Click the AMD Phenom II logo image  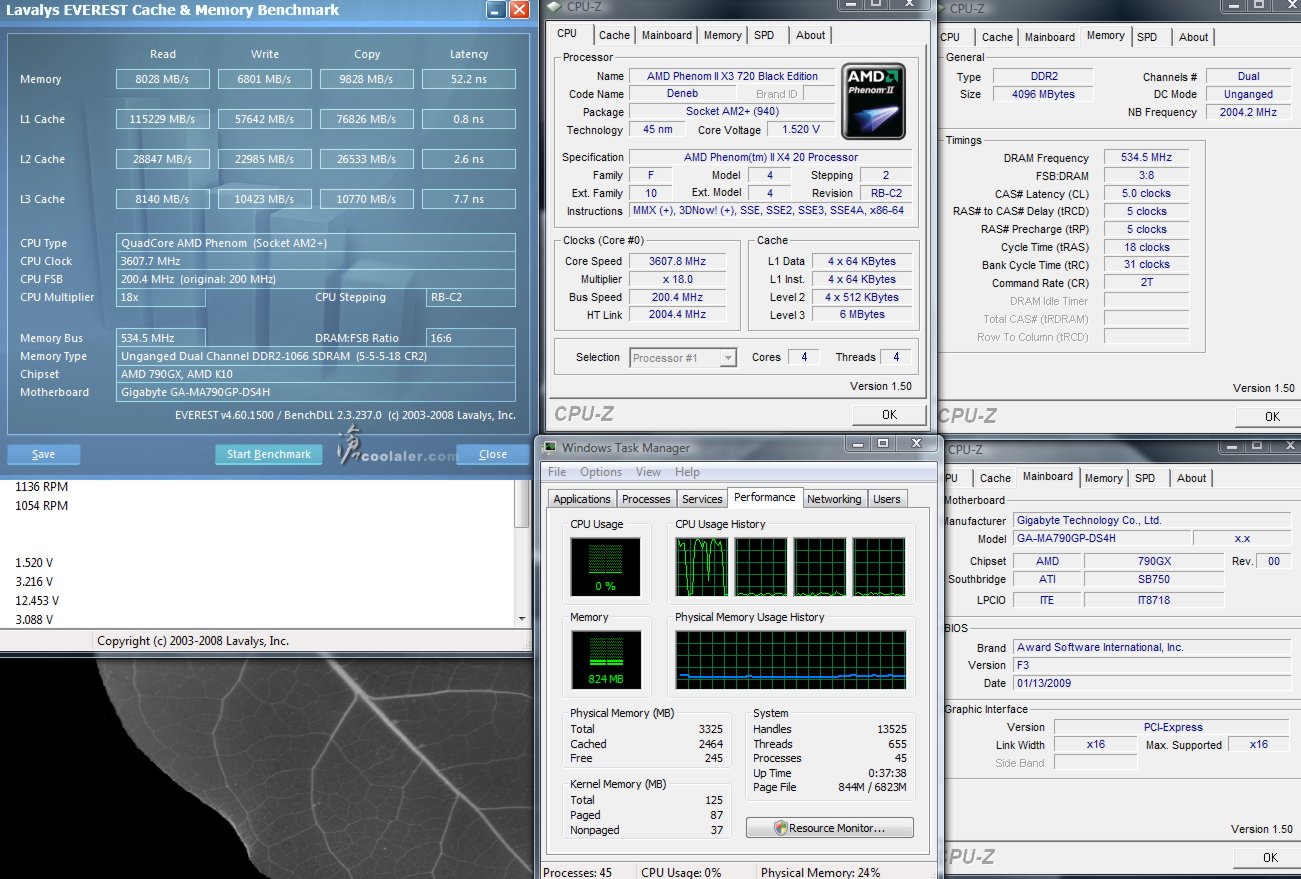tap(875, 101)
